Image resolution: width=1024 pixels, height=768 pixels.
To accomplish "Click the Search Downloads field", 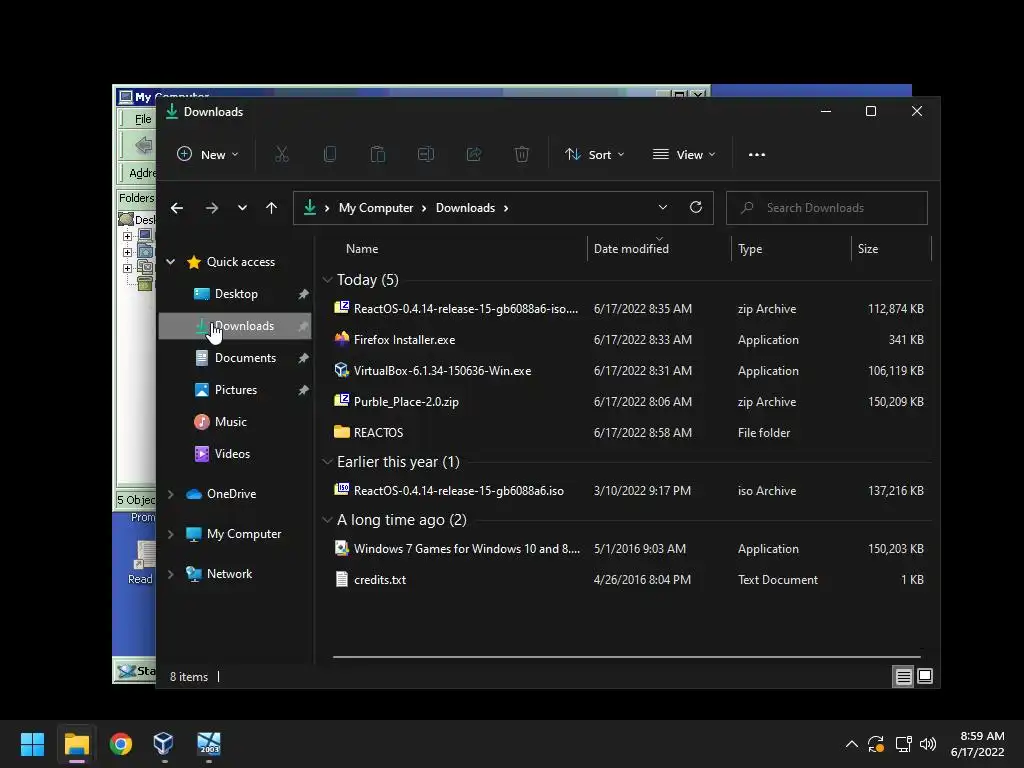I will coord(827,208).
